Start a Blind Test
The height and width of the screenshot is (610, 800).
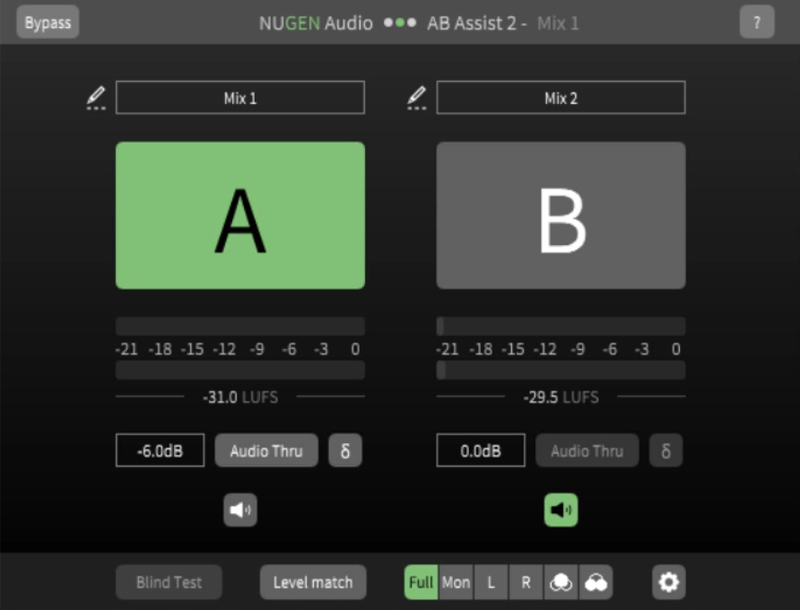[x=169, y=581]
